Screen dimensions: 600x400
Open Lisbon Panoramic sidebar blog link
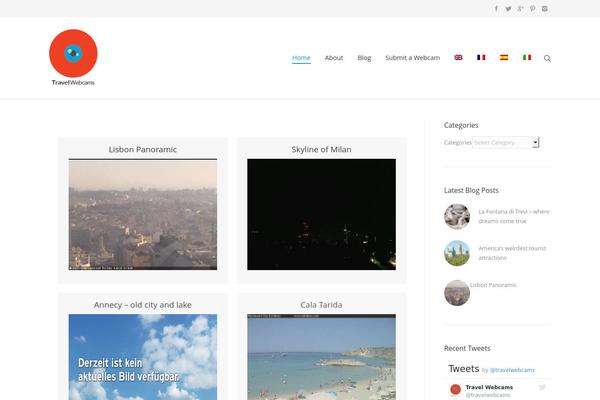coord(493,285)
